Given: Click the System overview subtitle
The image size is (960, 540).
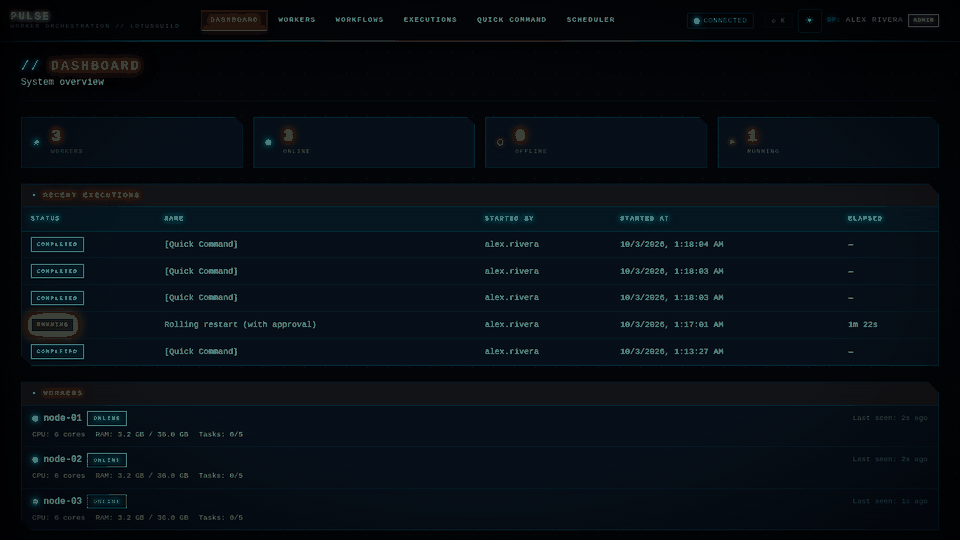Looking at the screenshot, I should coord(62,82).
